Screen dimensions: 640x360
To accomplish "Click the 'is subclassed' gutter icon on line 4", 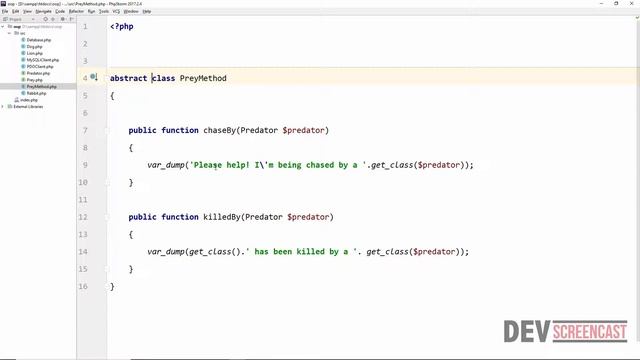I will point(94,77).
